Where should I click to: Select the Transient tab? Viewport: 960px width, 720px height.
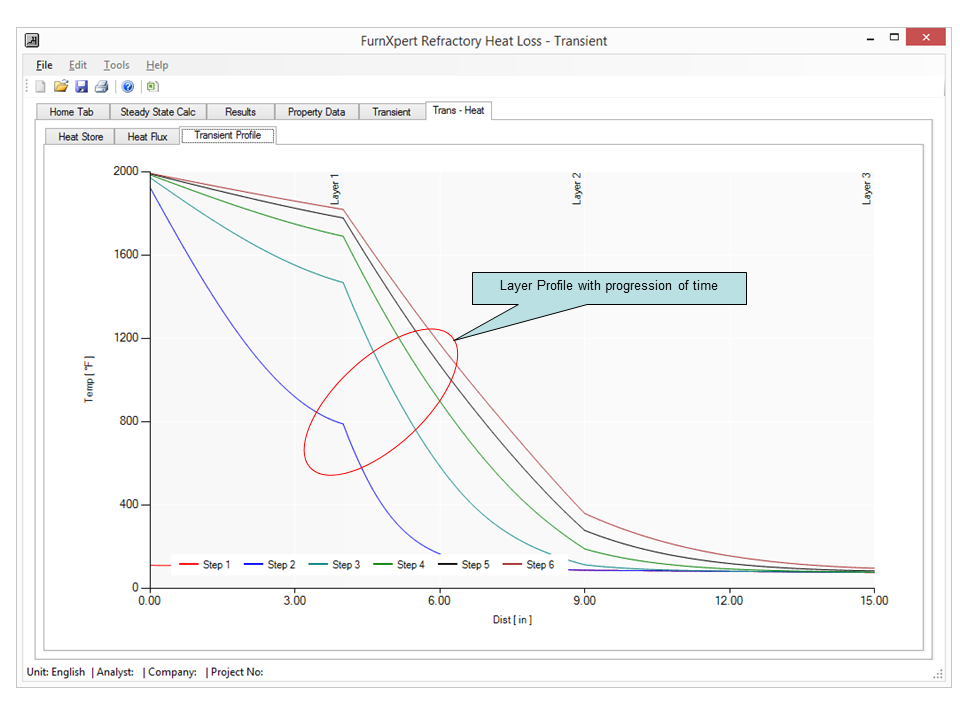tap(392, 111)
